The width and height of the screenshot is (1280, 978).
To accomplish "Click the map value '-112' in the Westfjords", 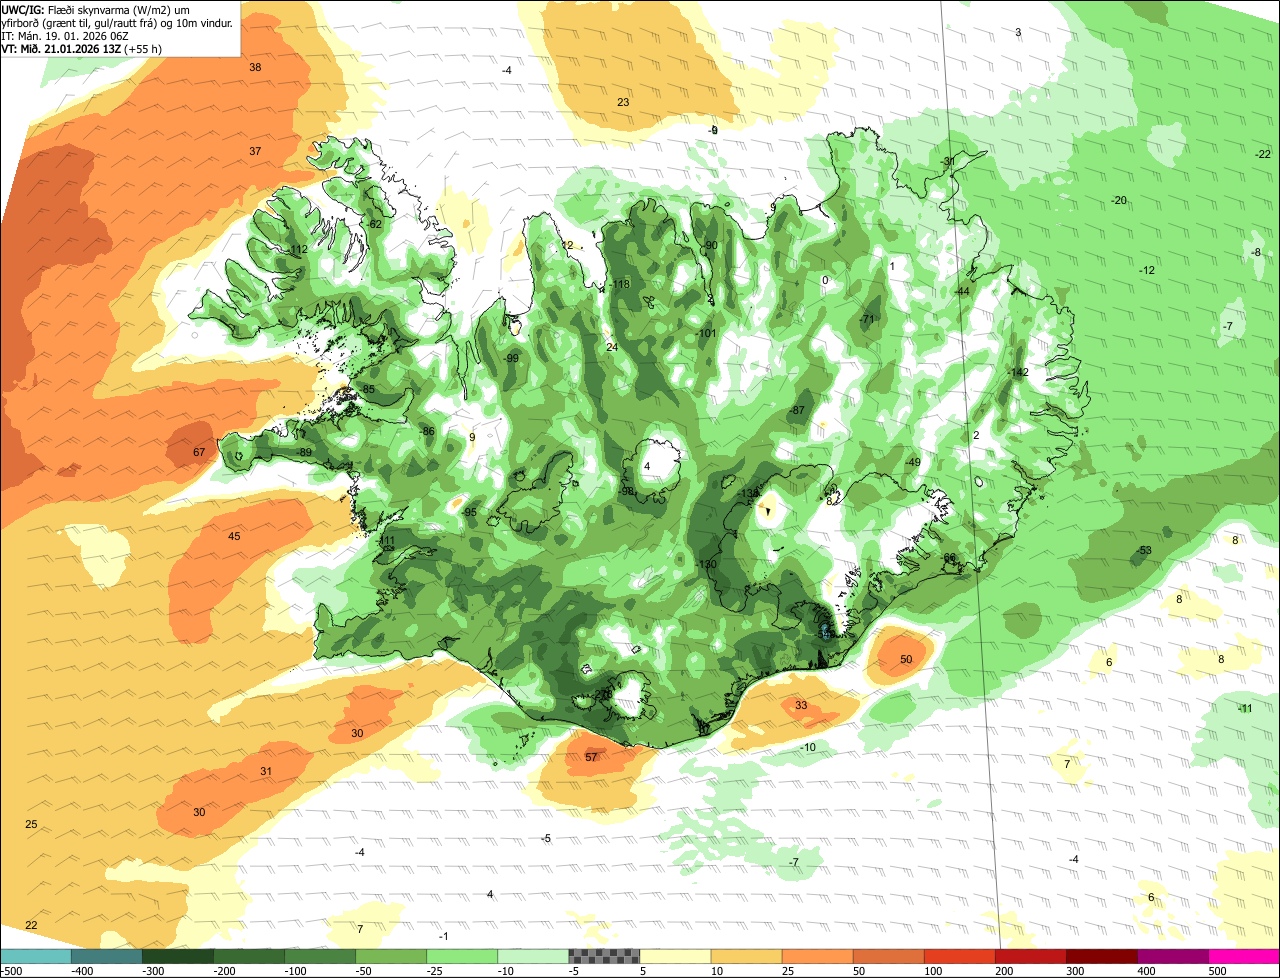I will pyautogui.click(x=297, y=250).
